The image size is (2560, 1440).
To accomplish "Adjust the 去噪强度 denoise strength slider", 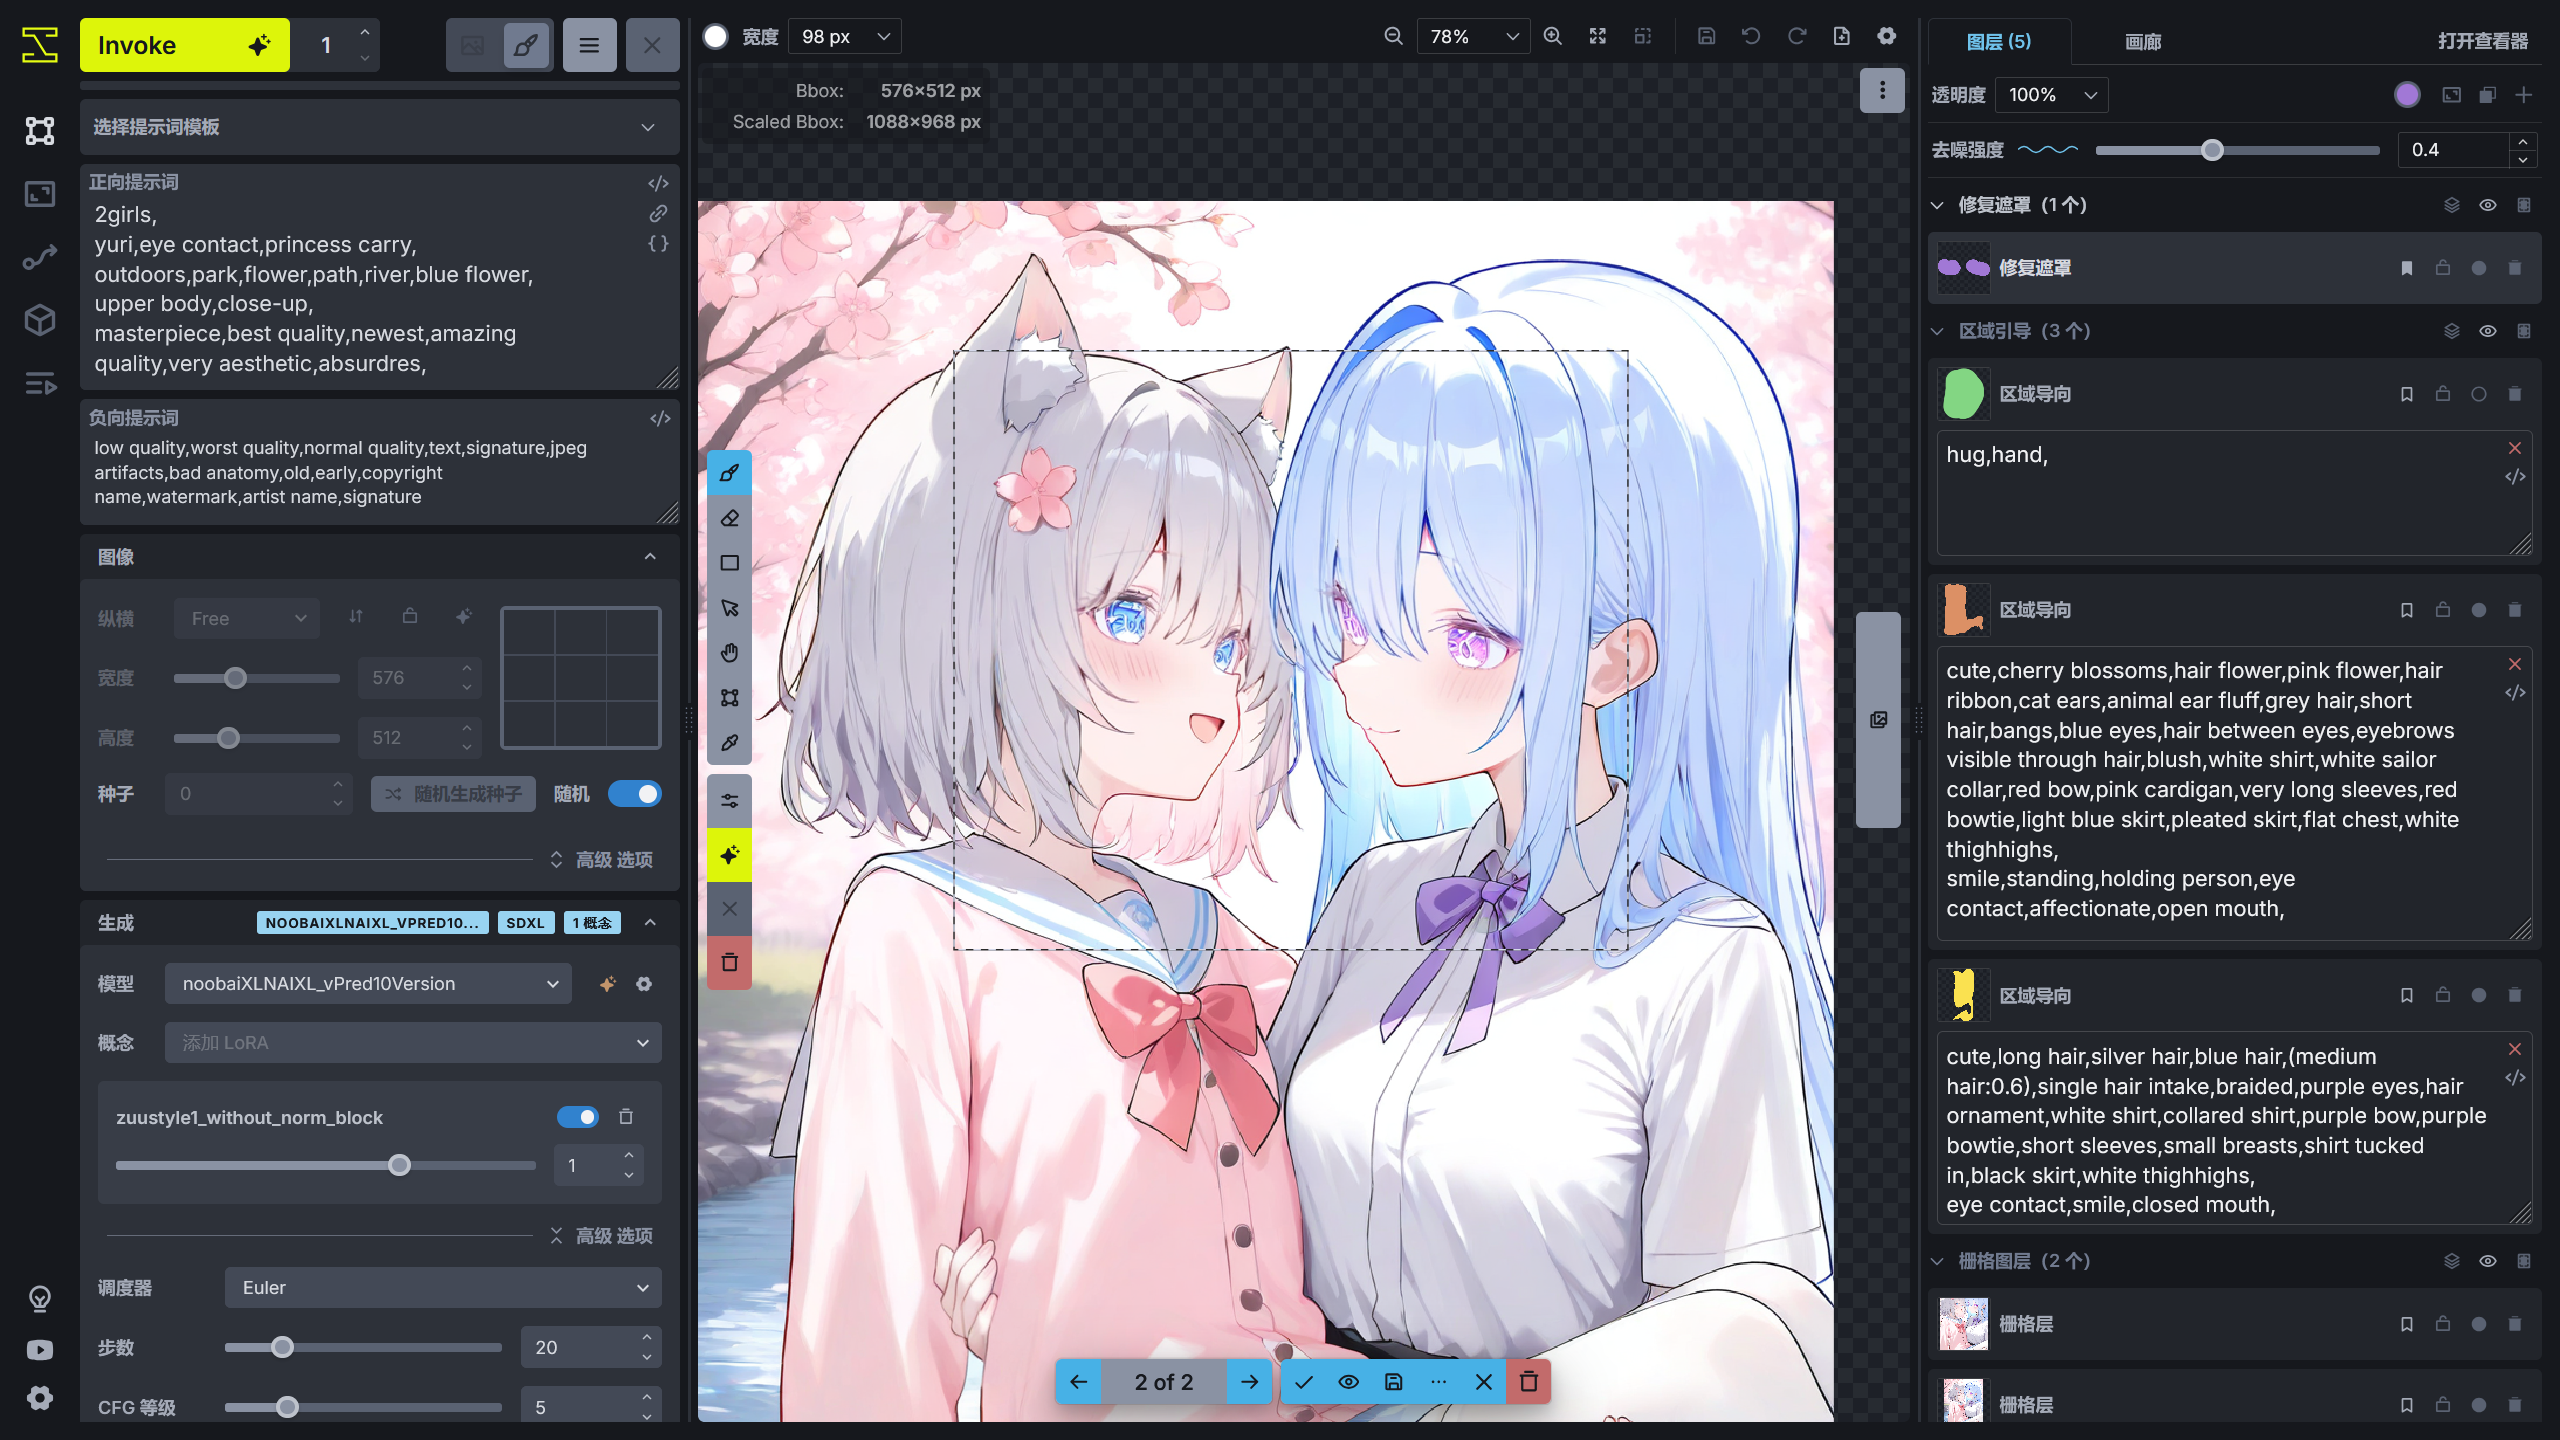I will point(2213,150).
